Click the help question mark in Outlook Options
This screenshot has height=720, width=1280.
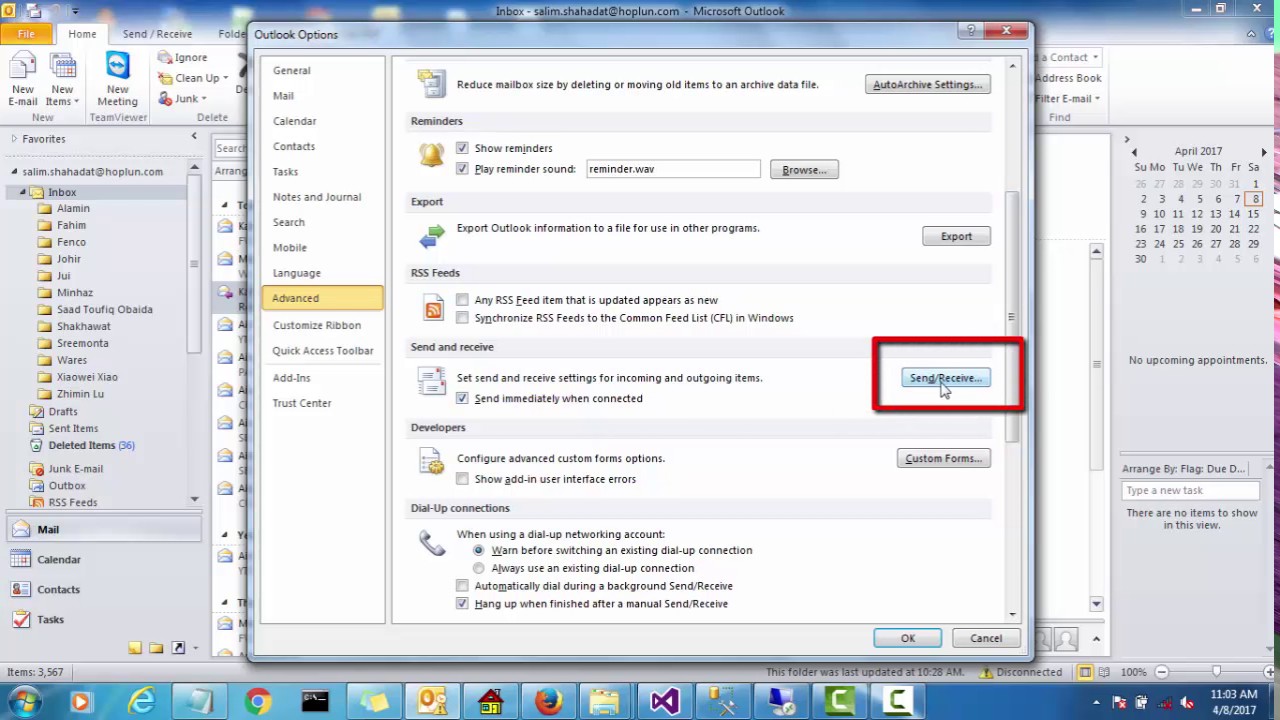970,32
